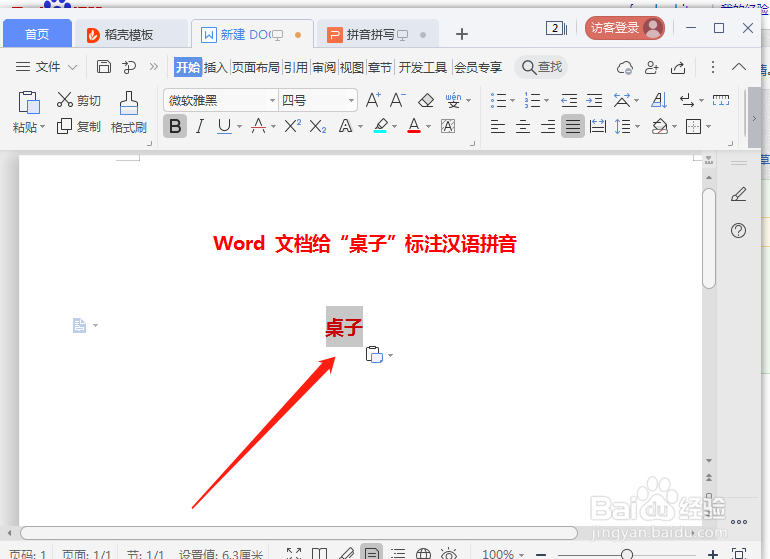Go to the 首页 home tab

pyautogui.click(x=37, y=34)
